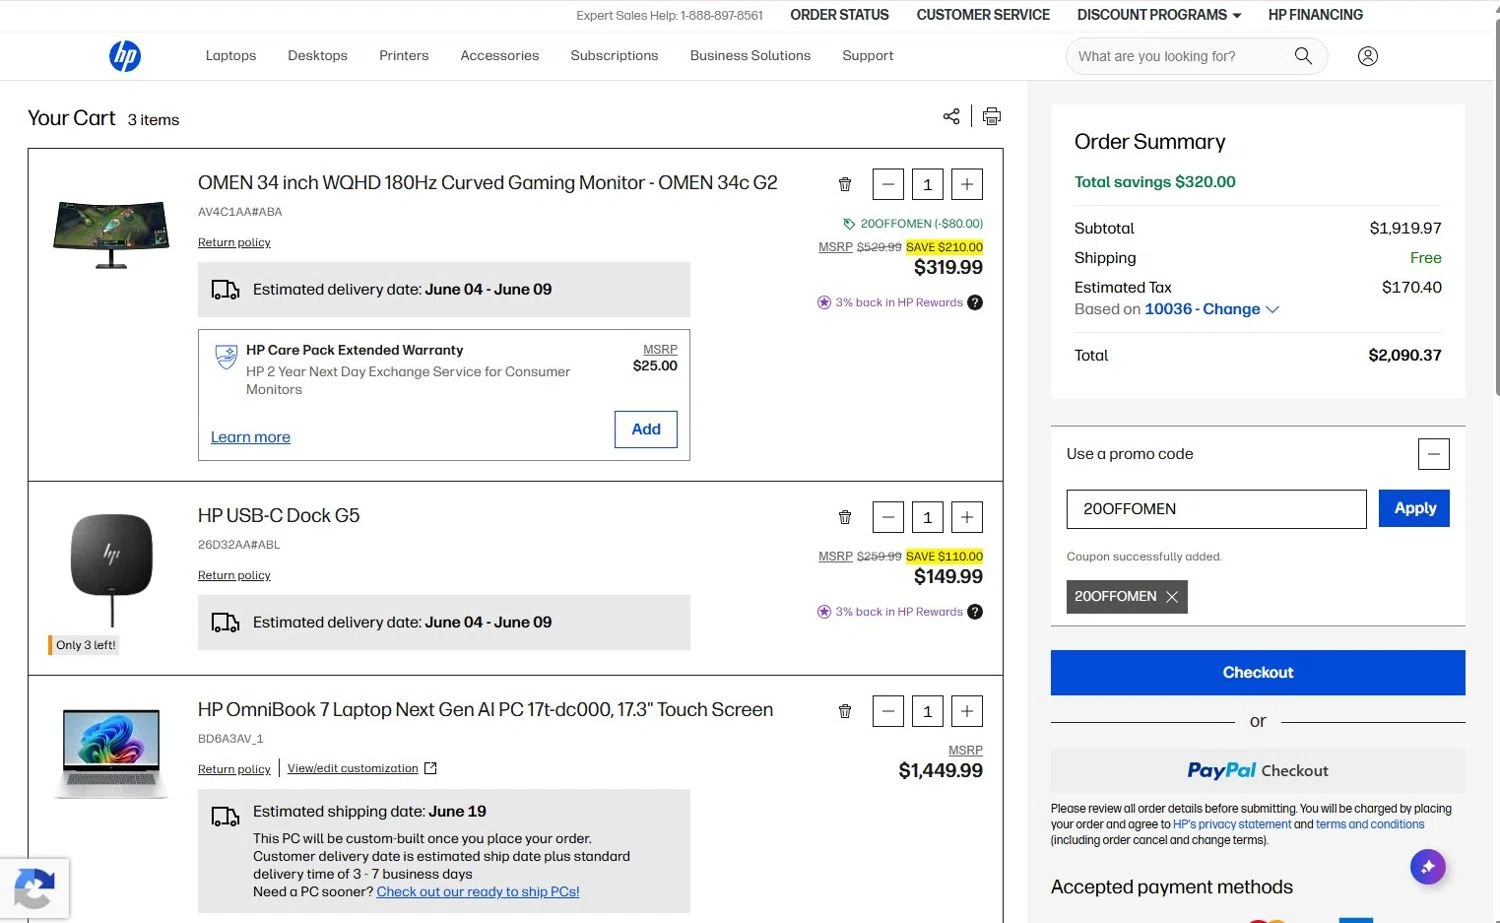Increase OMEN monitor quantity
The image size is (1500, 923).
(x=967, y=184)
